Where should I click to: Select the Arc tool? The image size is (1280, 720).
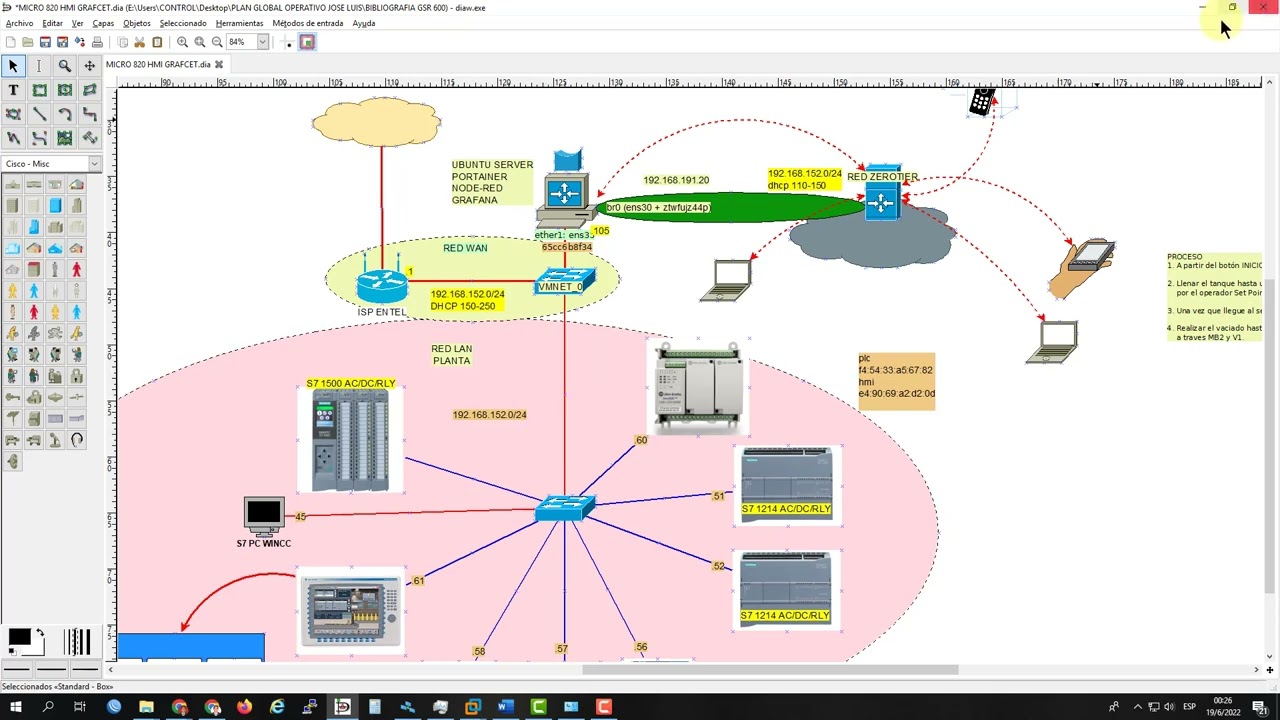(64, 114)
